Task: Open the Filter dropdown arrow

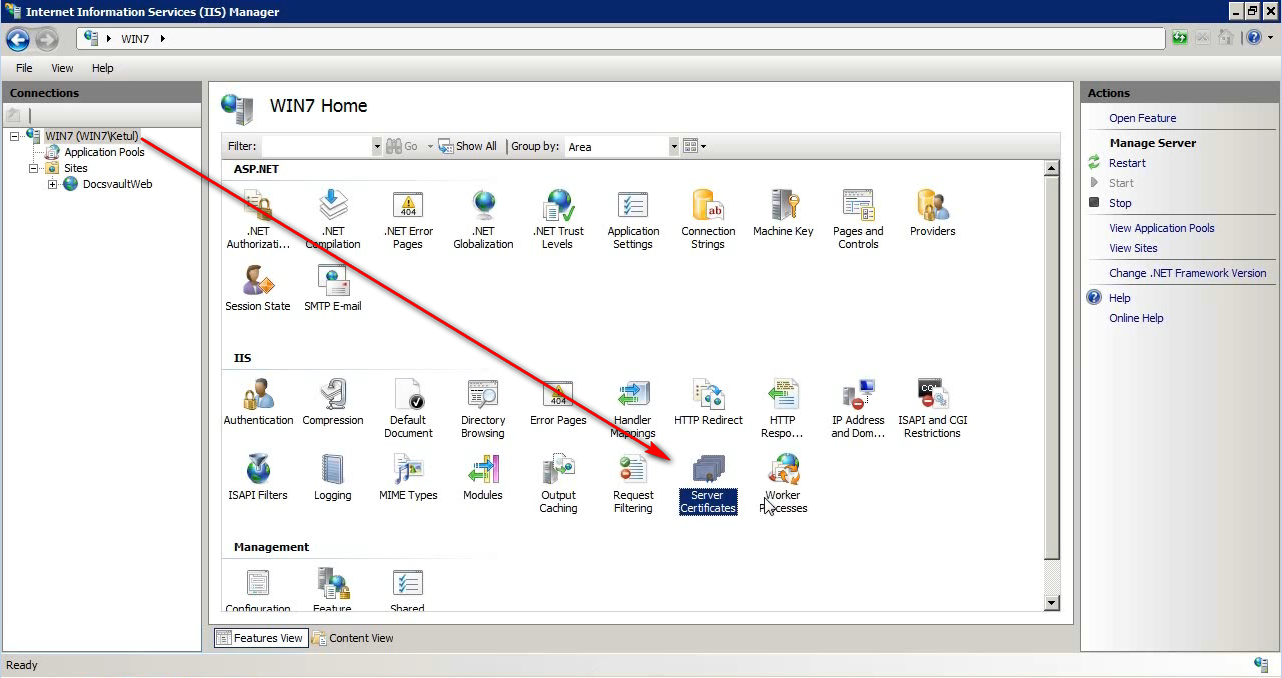Action: click(x=377, y=145)
